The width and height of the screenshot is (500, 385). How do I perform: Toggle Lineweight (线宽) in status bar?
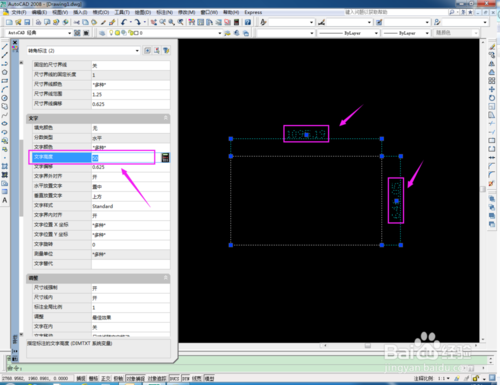(197, 378)
